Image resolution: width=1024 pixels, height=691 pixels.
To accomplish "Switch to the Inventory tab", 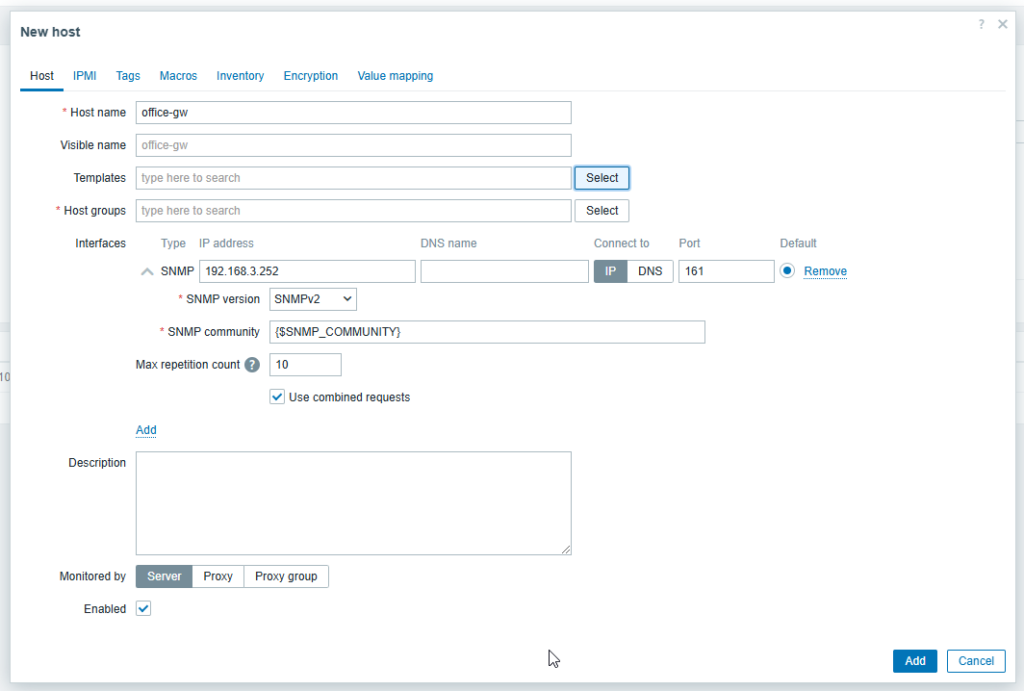I will click(x=240, y=76).
